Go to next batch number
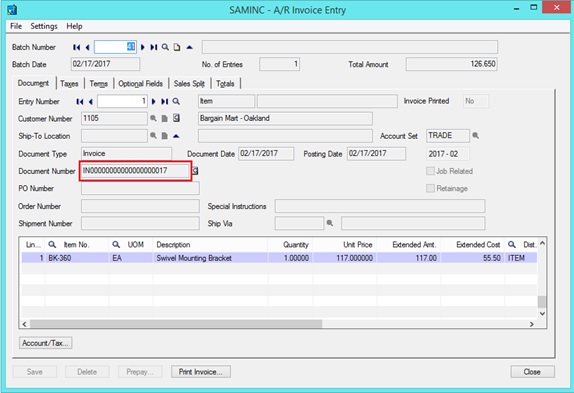The height and width of the screenshot is (393, 574). (143, 47)
